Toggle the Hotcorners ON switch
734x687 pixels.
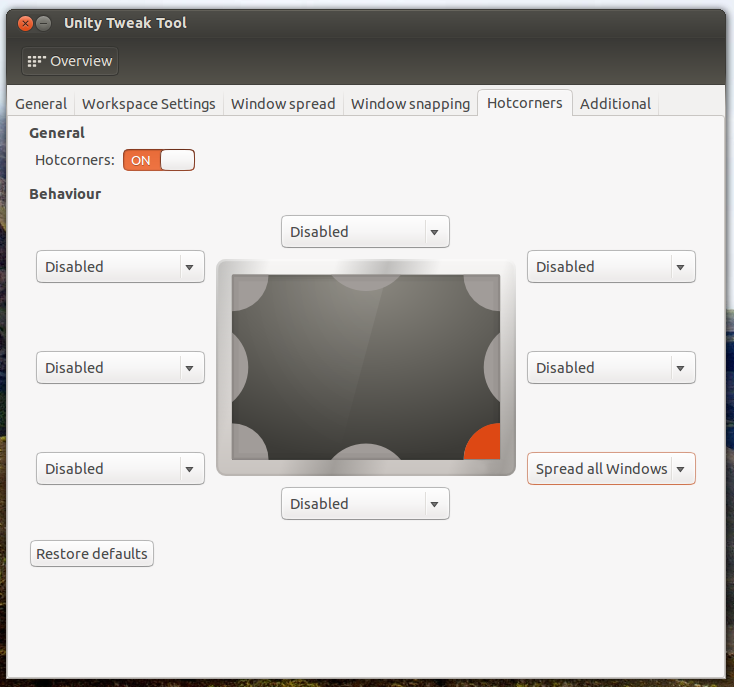coord(159,160)
